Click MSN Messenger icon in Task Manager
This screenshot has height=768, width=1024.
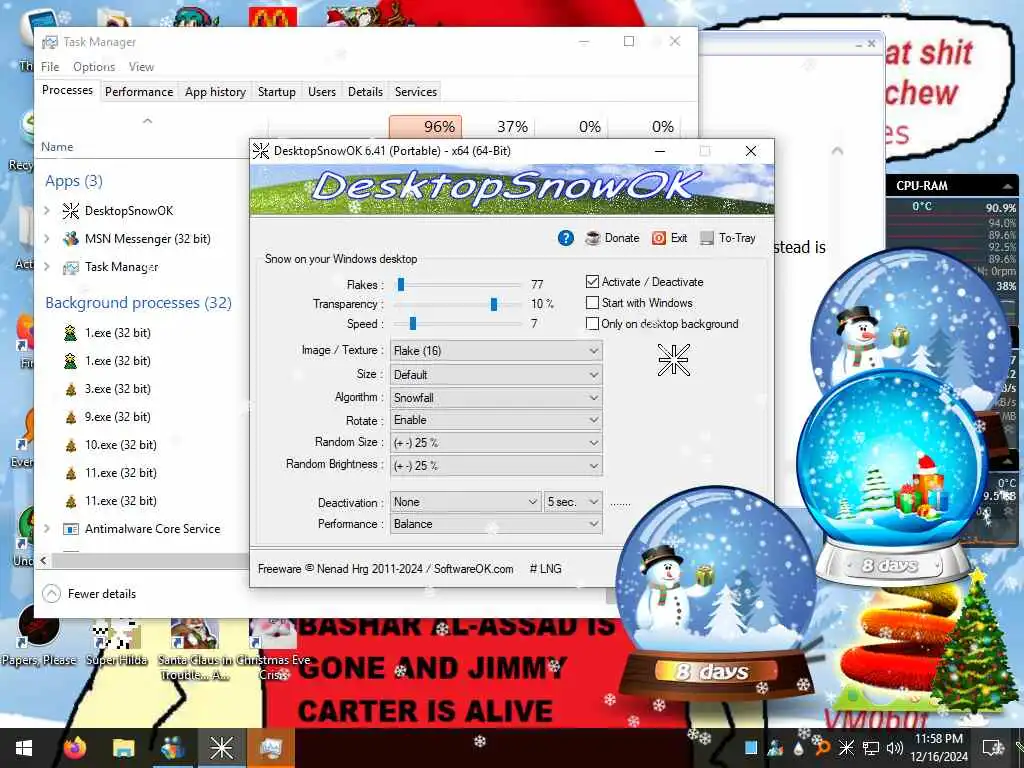click(x=71, y=239)
